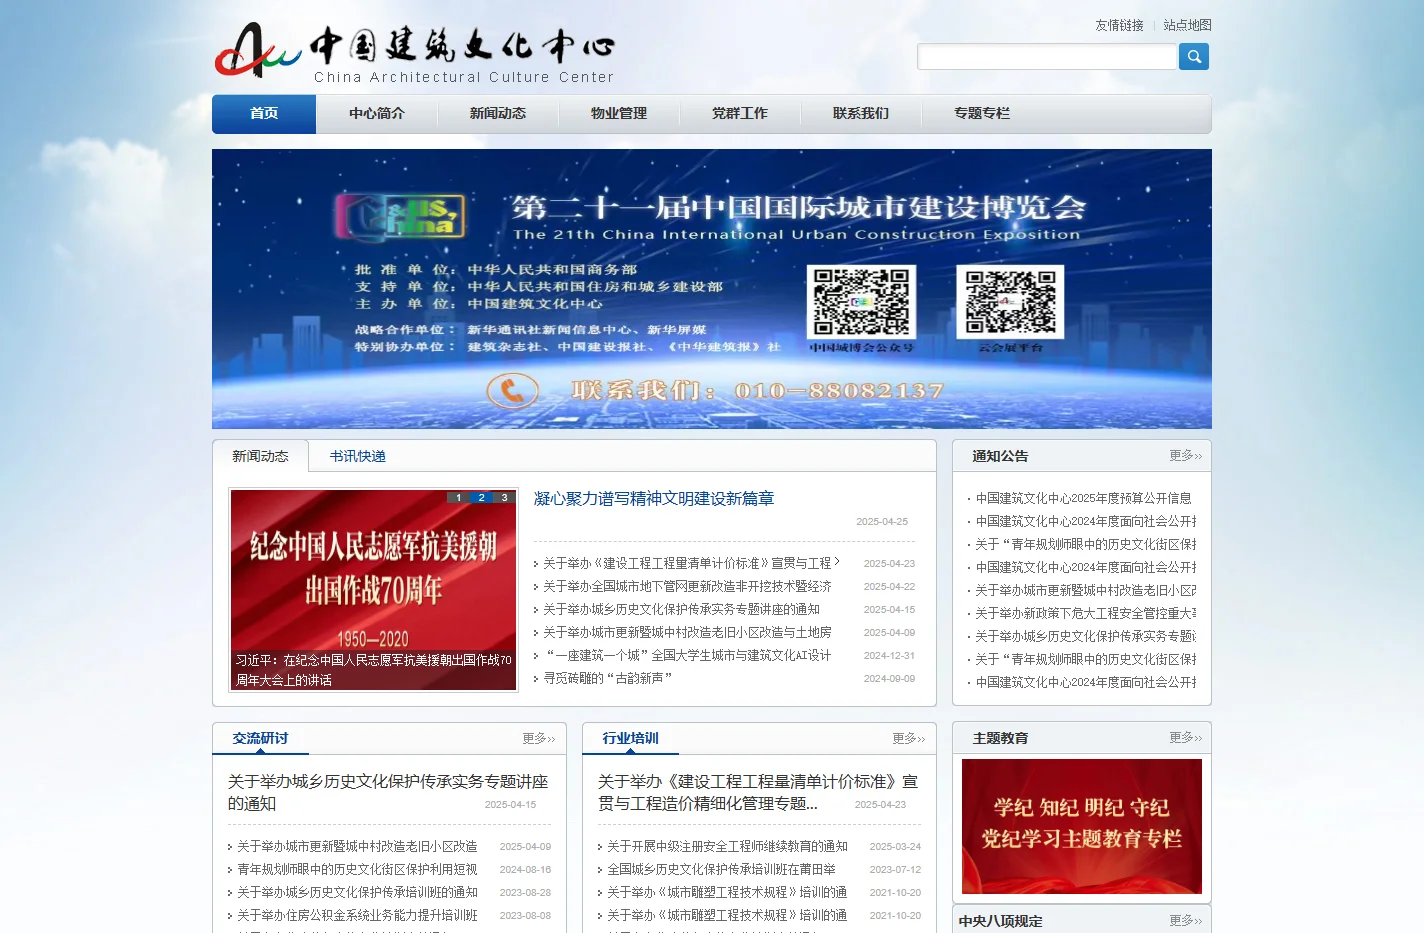Open 关于举办城乡历史文化保护传承实务专题讲座的通知 headline
Image resolution: width=1424 pixels, height=933 pixels.
[x=388, y=792]
